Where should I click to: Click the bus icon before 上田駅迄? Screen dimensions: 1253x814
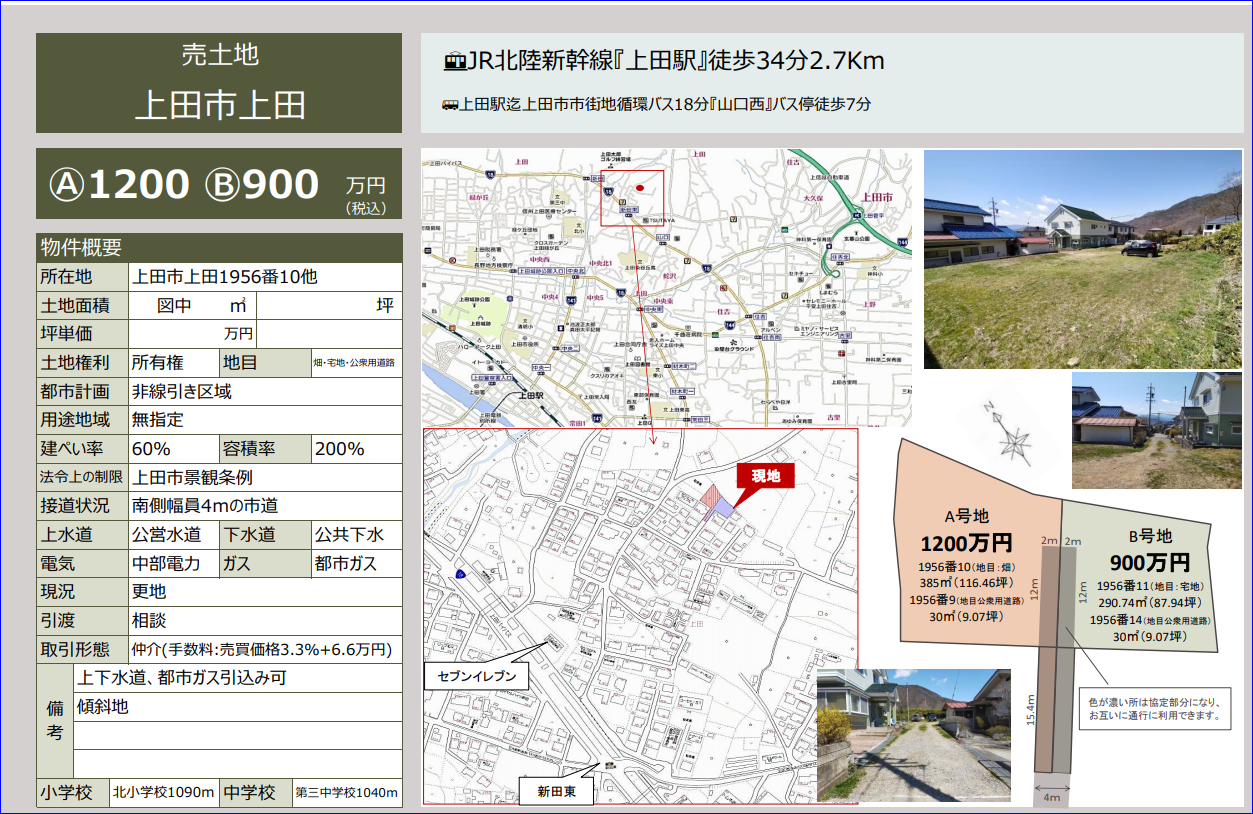449,104
